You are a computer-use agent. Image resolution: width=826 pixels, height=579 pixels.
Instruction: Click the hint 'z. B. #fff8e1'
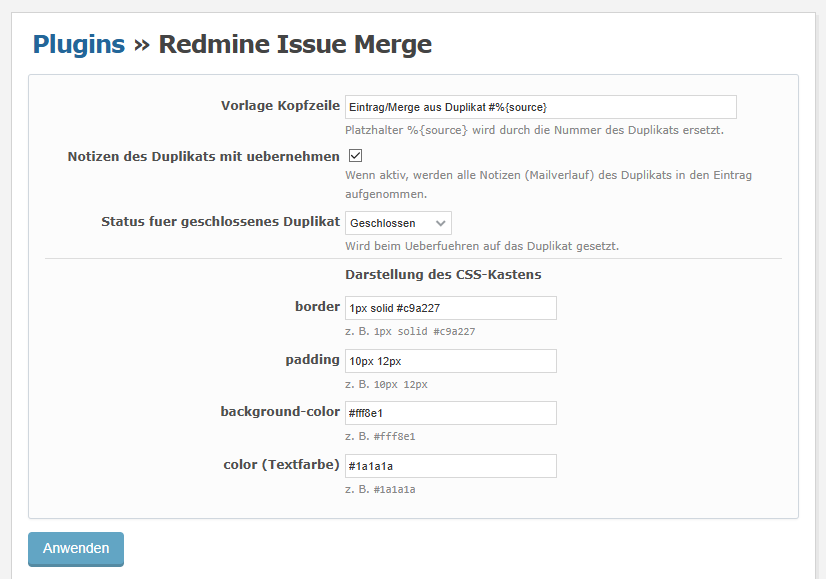click(380, 436)
